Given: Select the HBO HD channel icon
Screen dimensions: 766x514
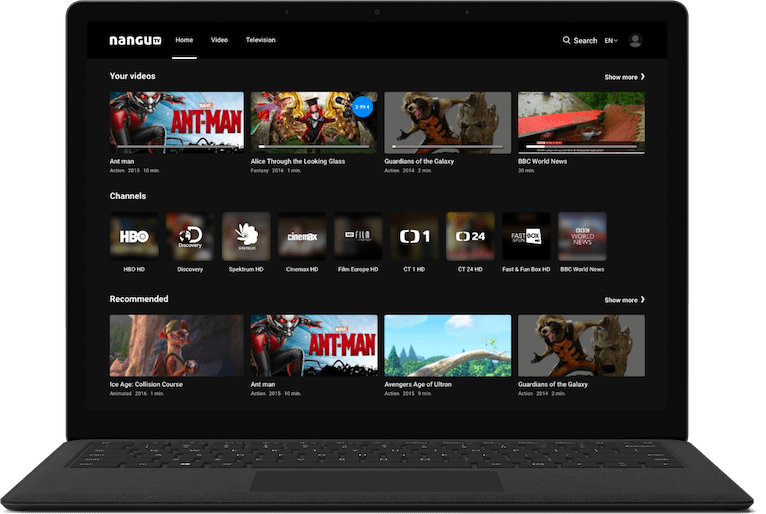Looking at the screenshot, I should coord(134,236).
